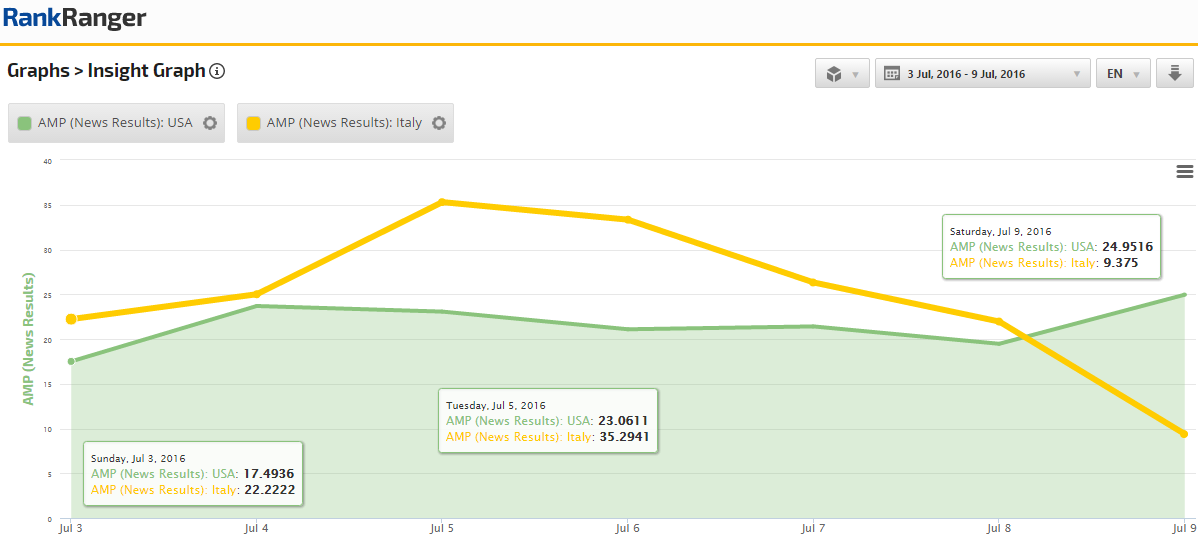Click the info icon beside Insight Graph
This screenshot has height=542, width=1198.
[x=217, y=71]
